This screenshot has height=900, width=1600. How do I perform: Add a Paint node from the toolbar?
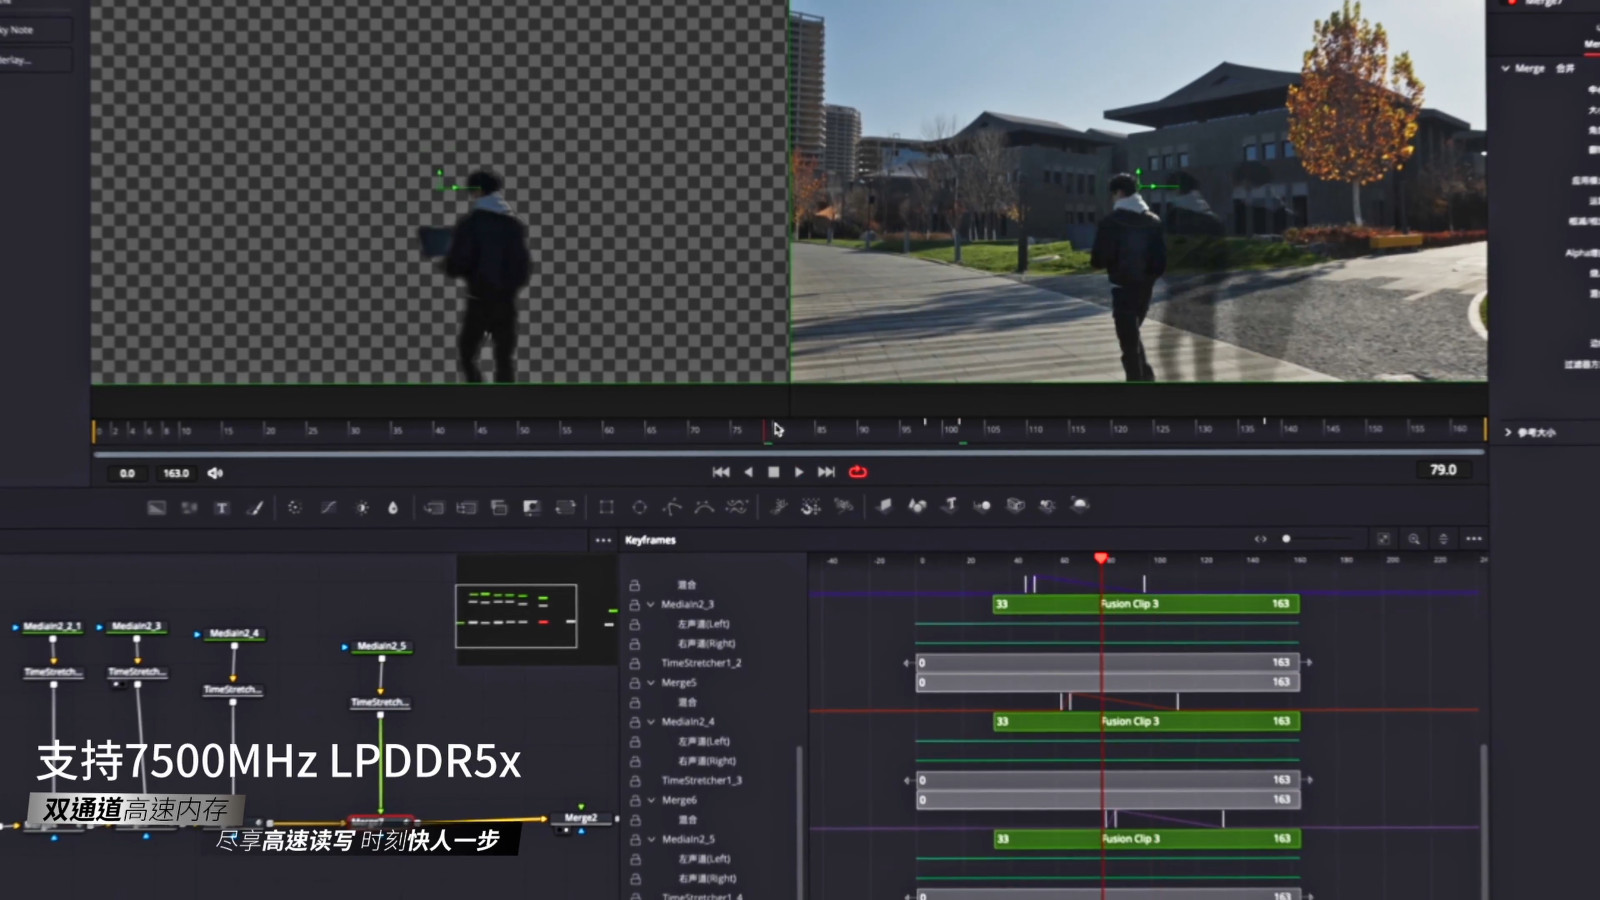[255, 507]
